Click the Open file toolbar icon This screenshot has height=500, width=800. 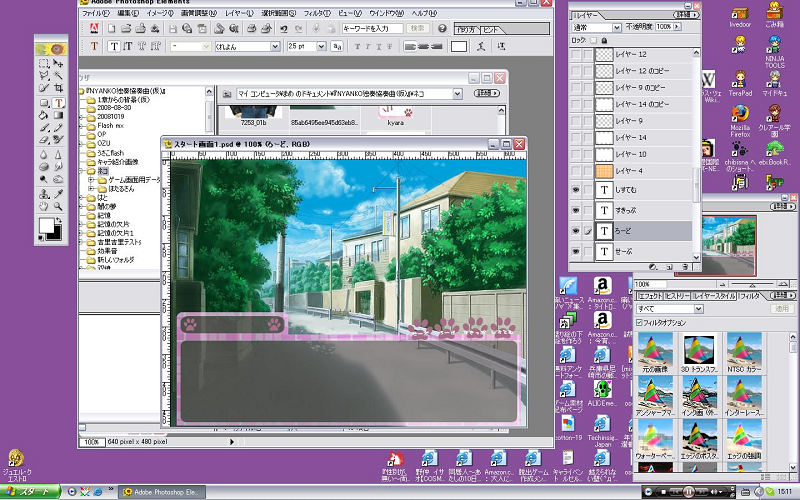[126, 29]
